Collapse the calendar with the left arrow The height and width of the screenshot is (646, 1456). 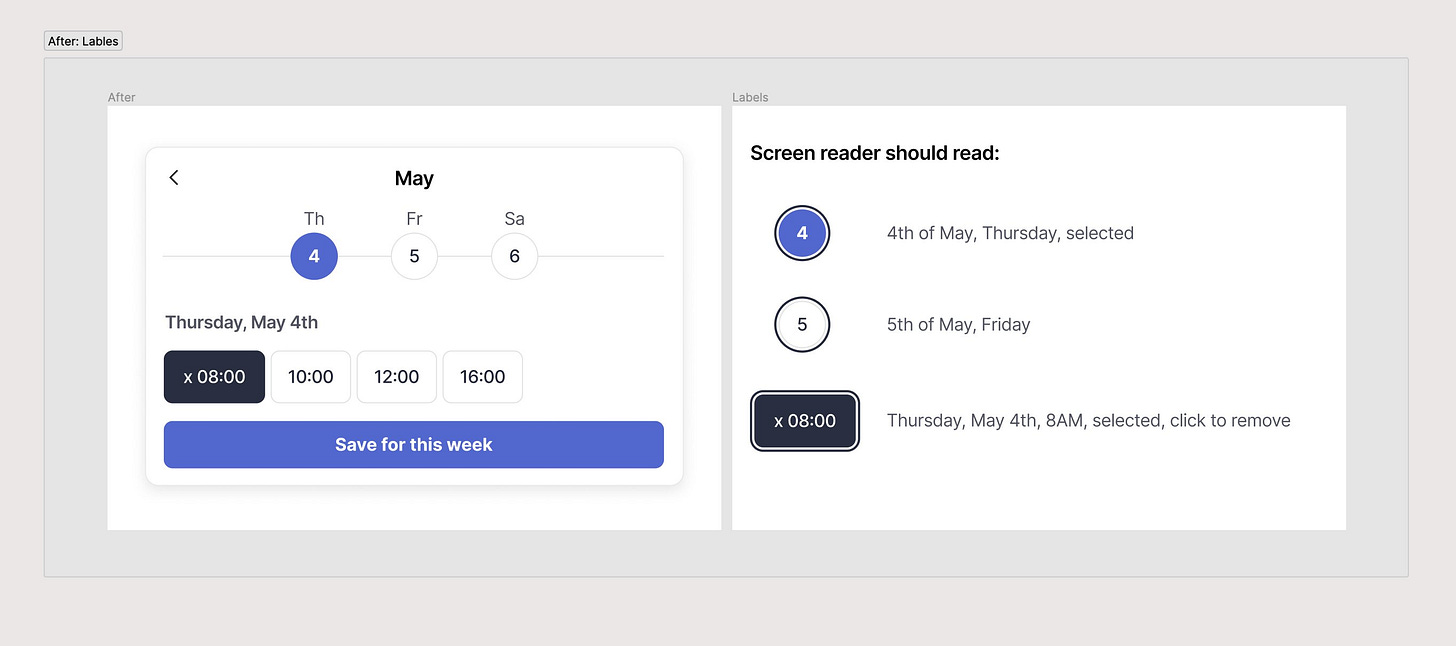(x=173, y=177)
